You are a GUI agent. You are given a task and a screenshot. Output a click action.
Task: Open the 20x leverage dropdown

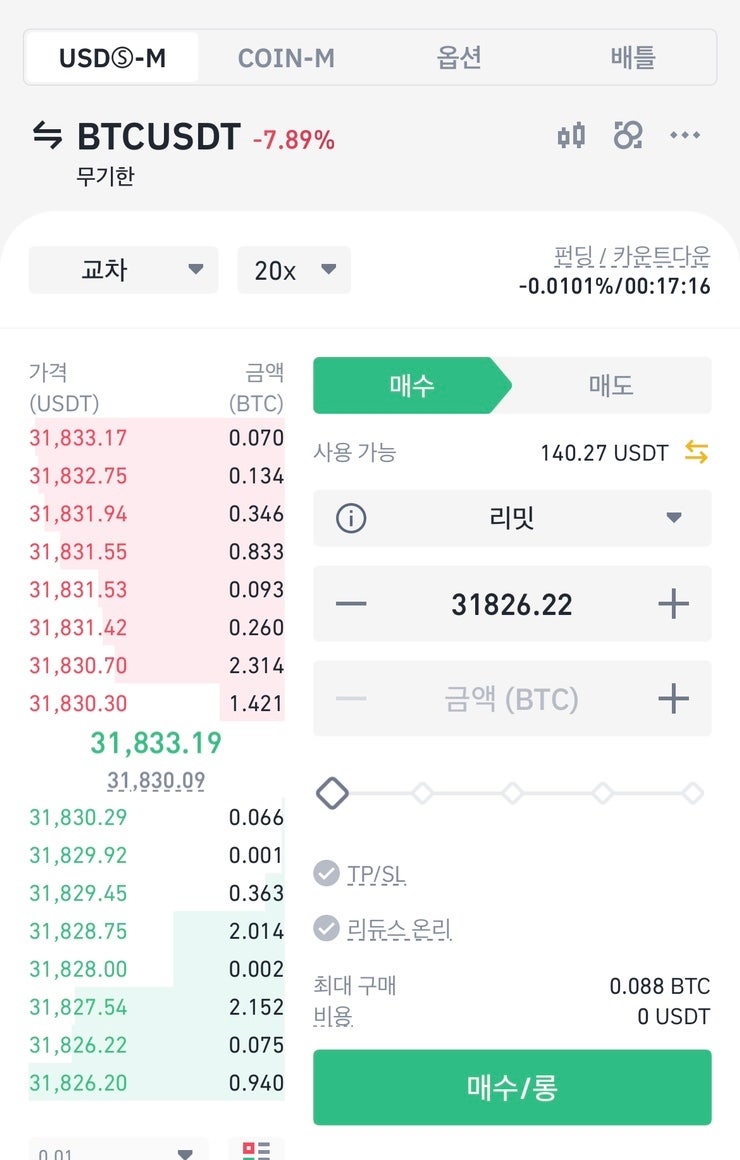[x=294, y=269]
